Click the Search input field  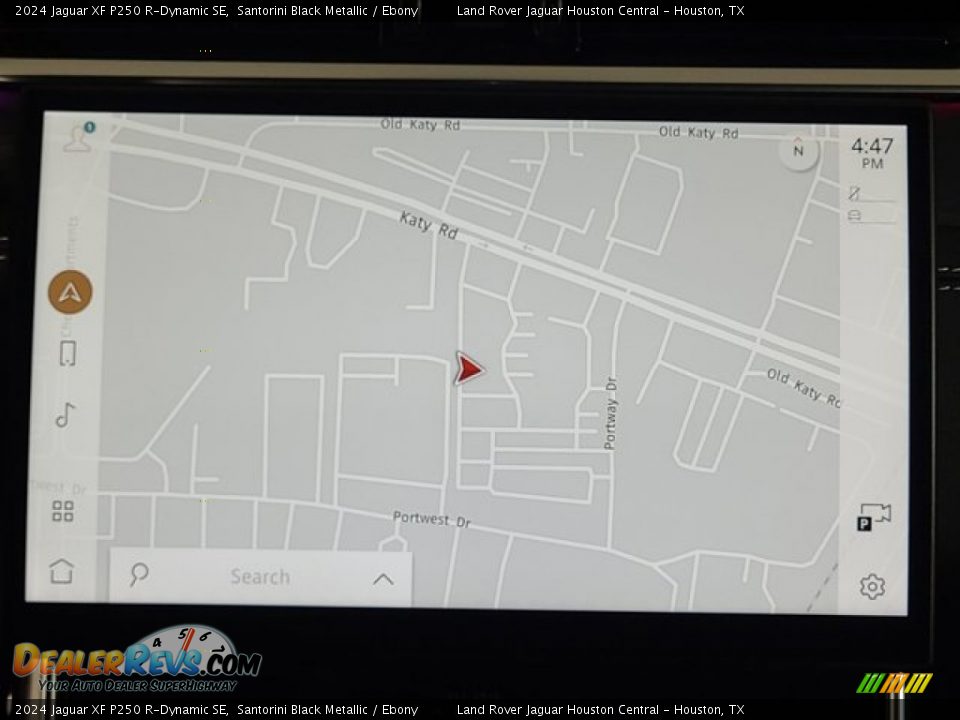pyautogui.click(x=260, y=577)
